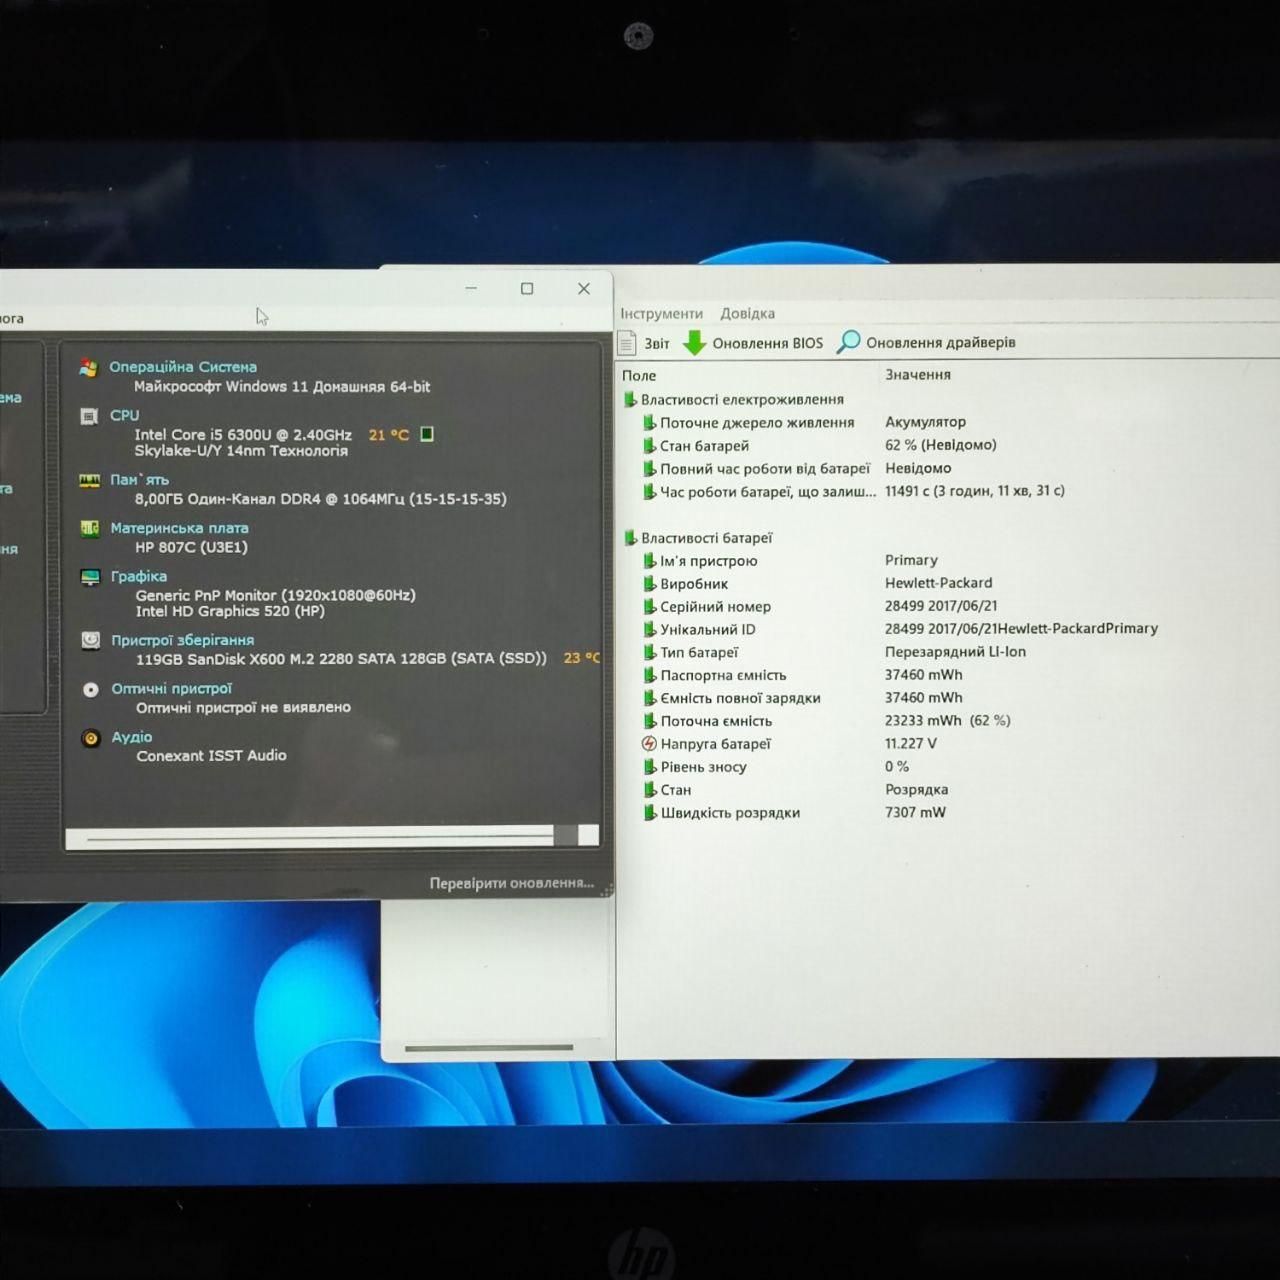This screenshot has height=1280, width=1280.
Task: Click the icon beside Поточне джерело живлення
Action: point(649,423)
